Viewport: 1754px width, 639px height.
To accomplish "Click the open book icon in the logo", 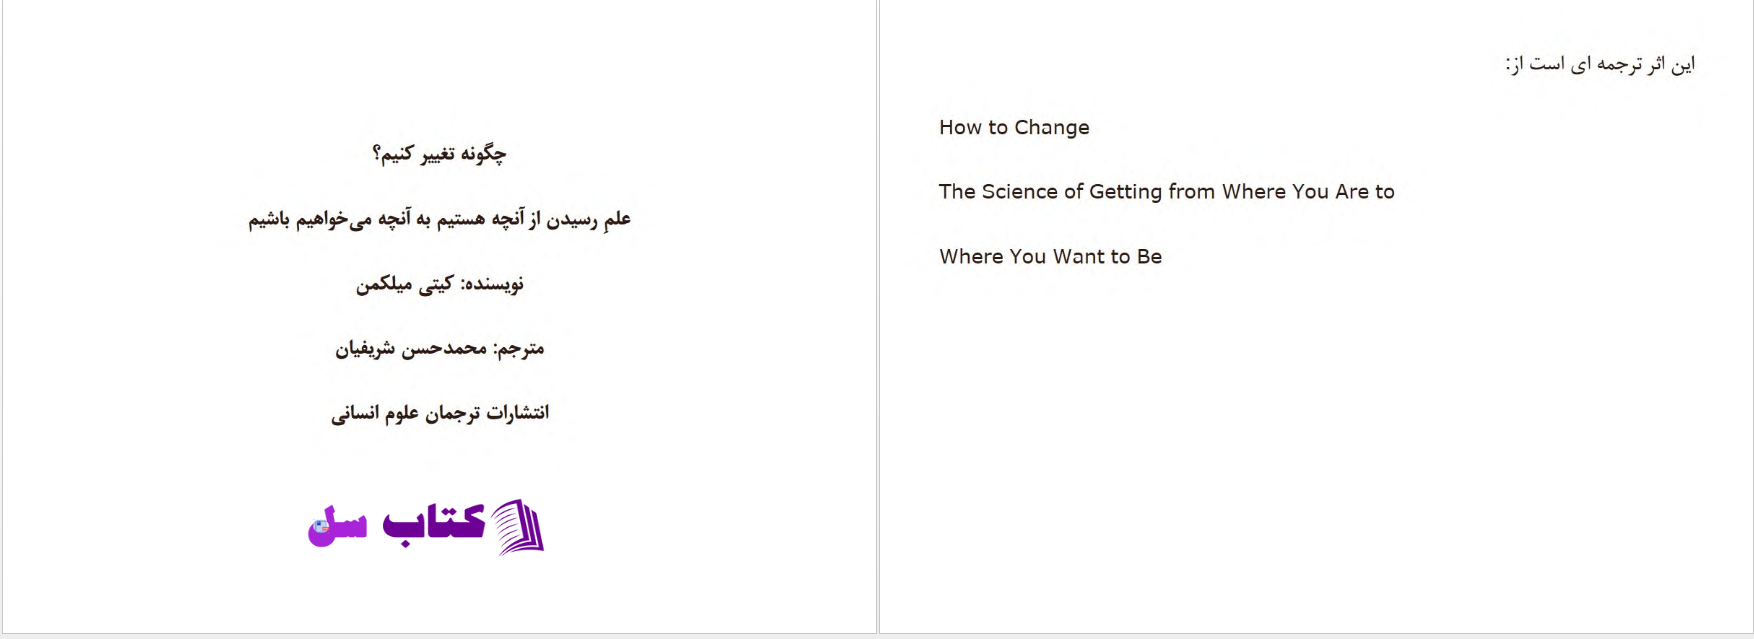I will point(519,526).
